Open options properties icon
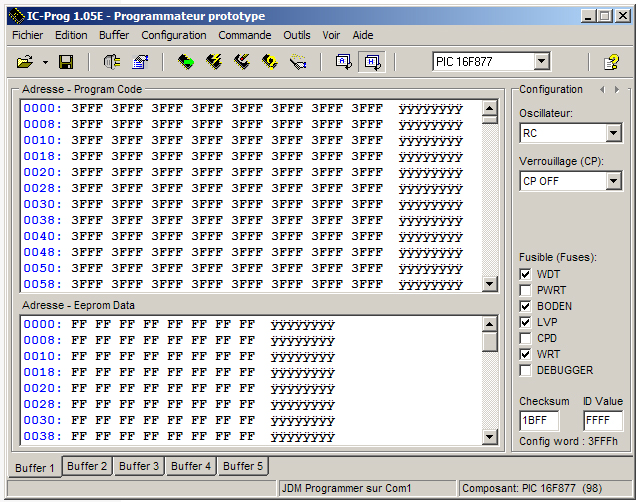The width and height of the screenshot is (638, 502). tap(140, 62)
